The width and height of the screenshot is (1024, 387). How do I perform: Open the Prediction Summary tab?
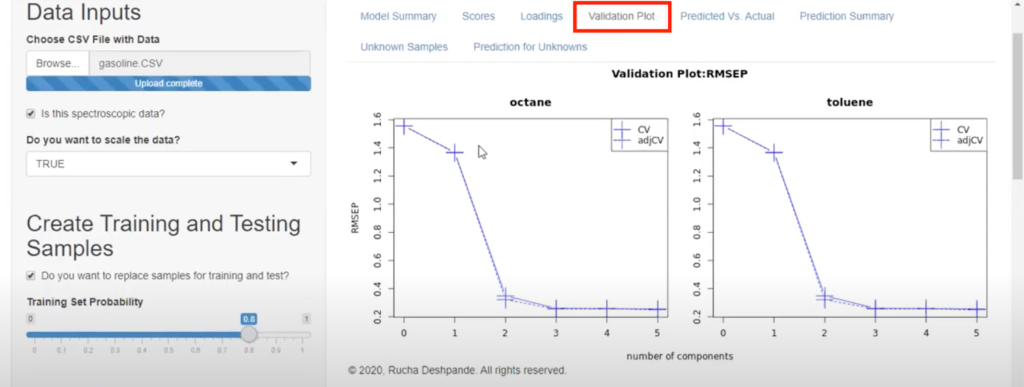[846, 16]
